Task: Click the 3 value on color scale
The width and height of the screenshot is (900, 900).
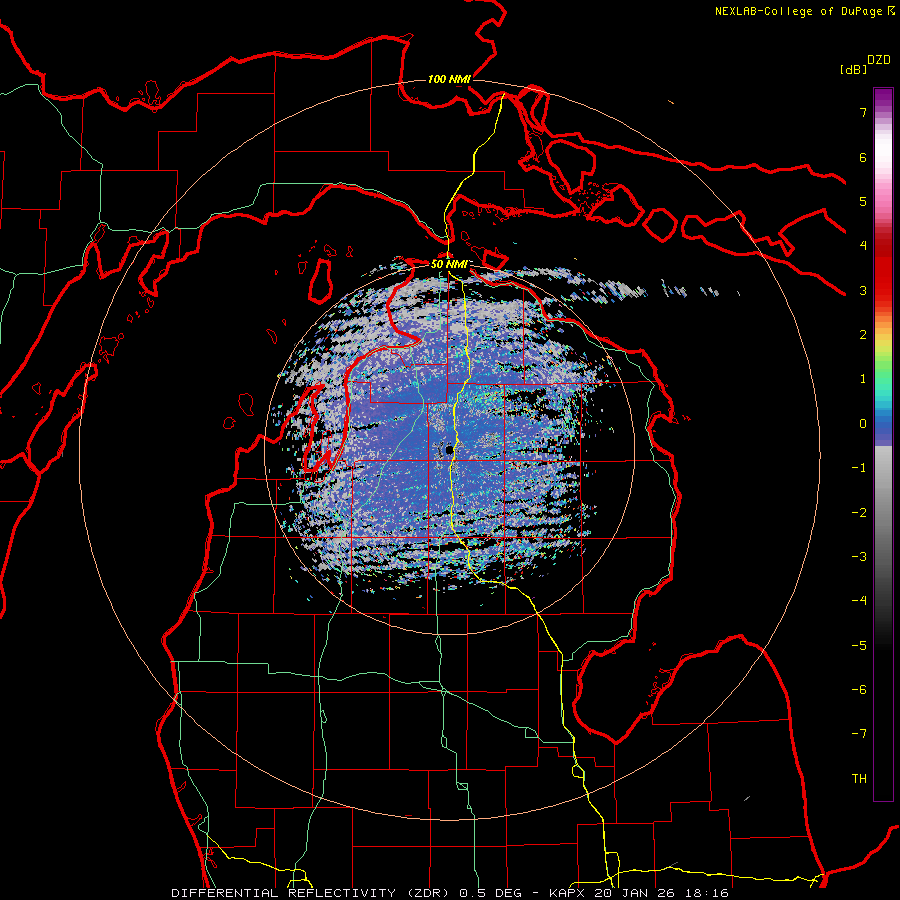Action: point(863,290)
